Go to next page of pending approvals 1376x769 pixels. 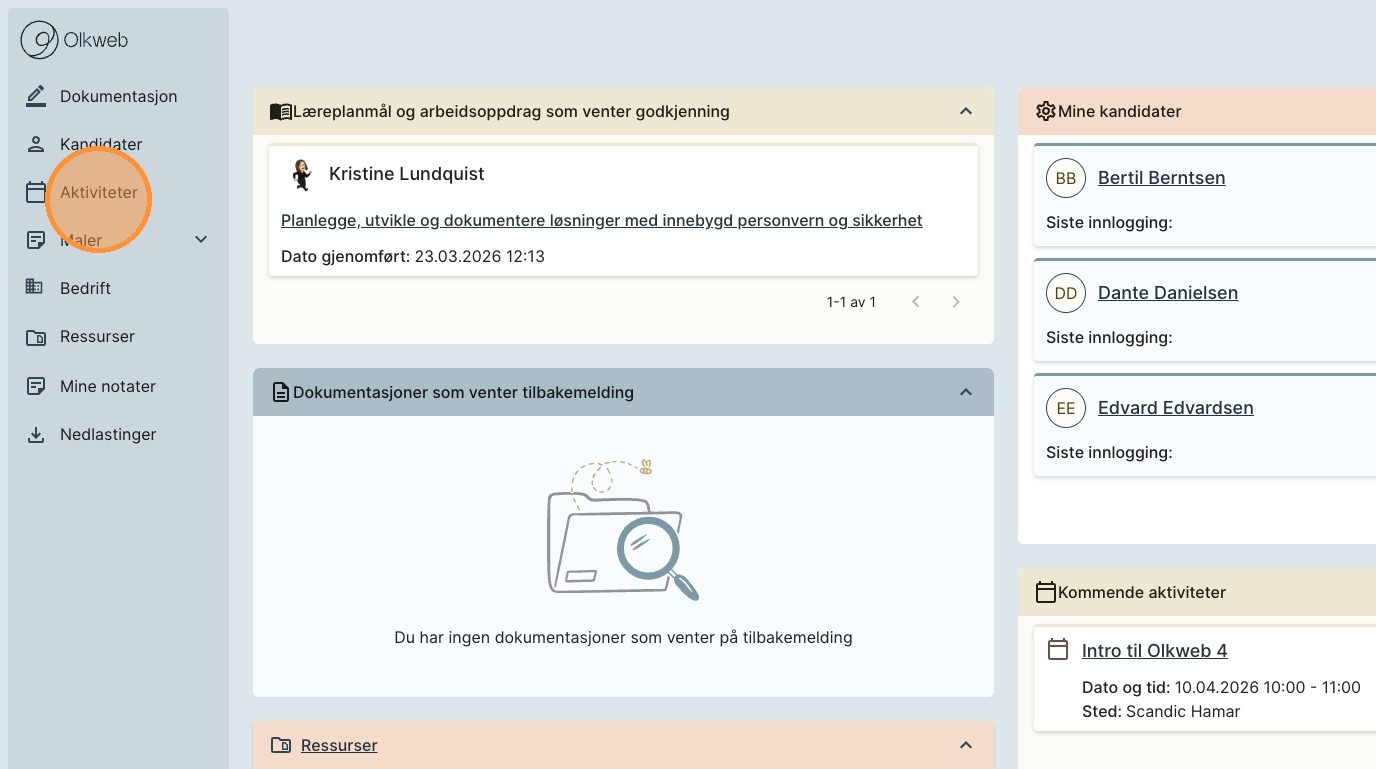point(956,302)
